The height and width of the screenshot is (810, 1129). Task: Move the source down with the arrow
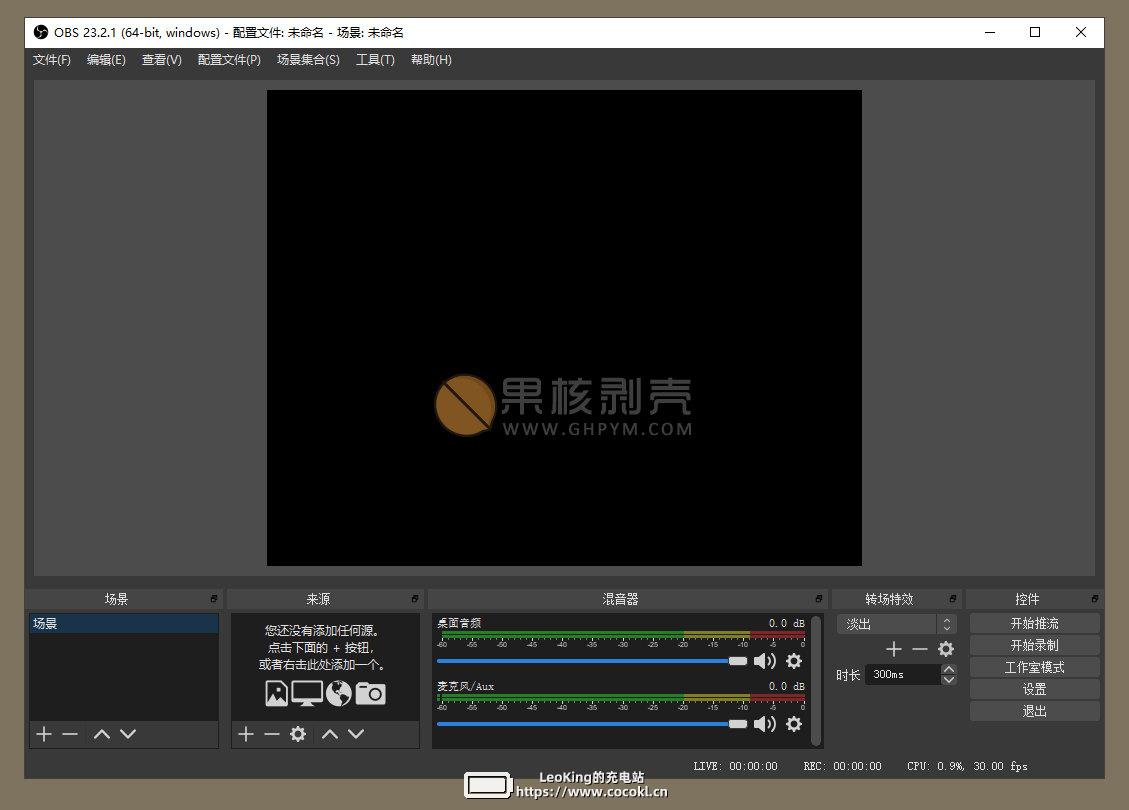pyautogui.click(x=356, y=734)
